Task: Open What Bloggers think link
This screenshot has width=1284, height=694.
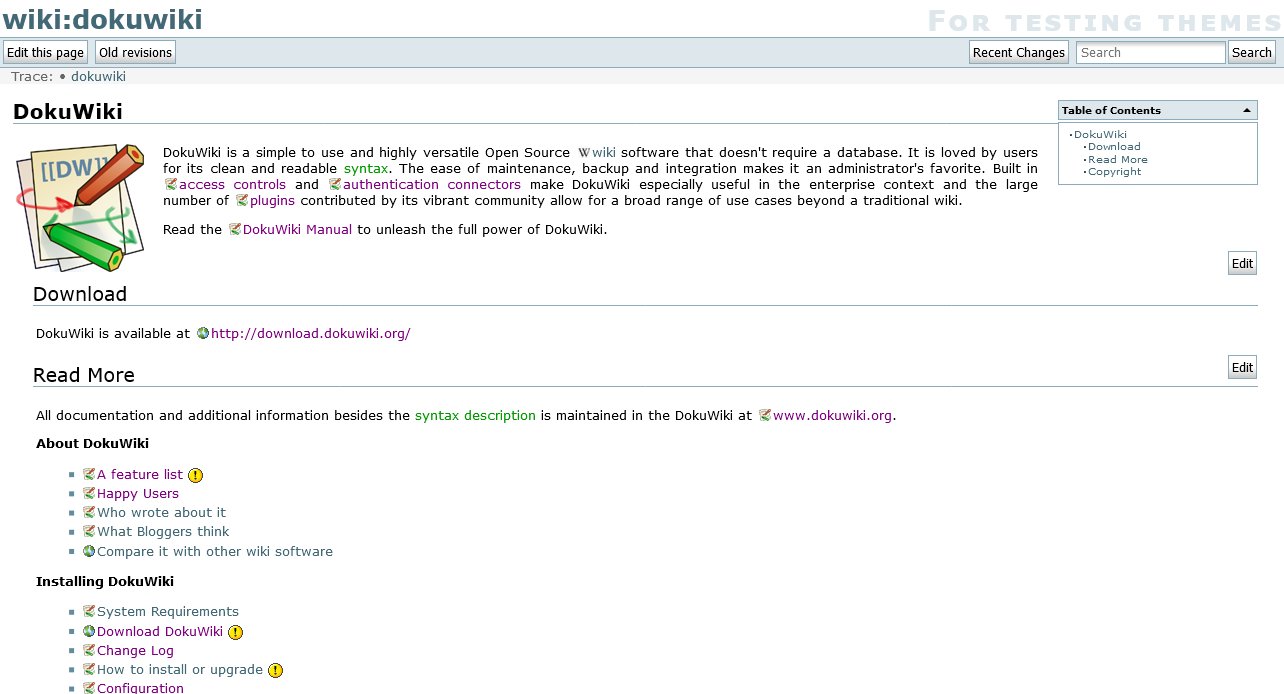Action: click(163, 532)
